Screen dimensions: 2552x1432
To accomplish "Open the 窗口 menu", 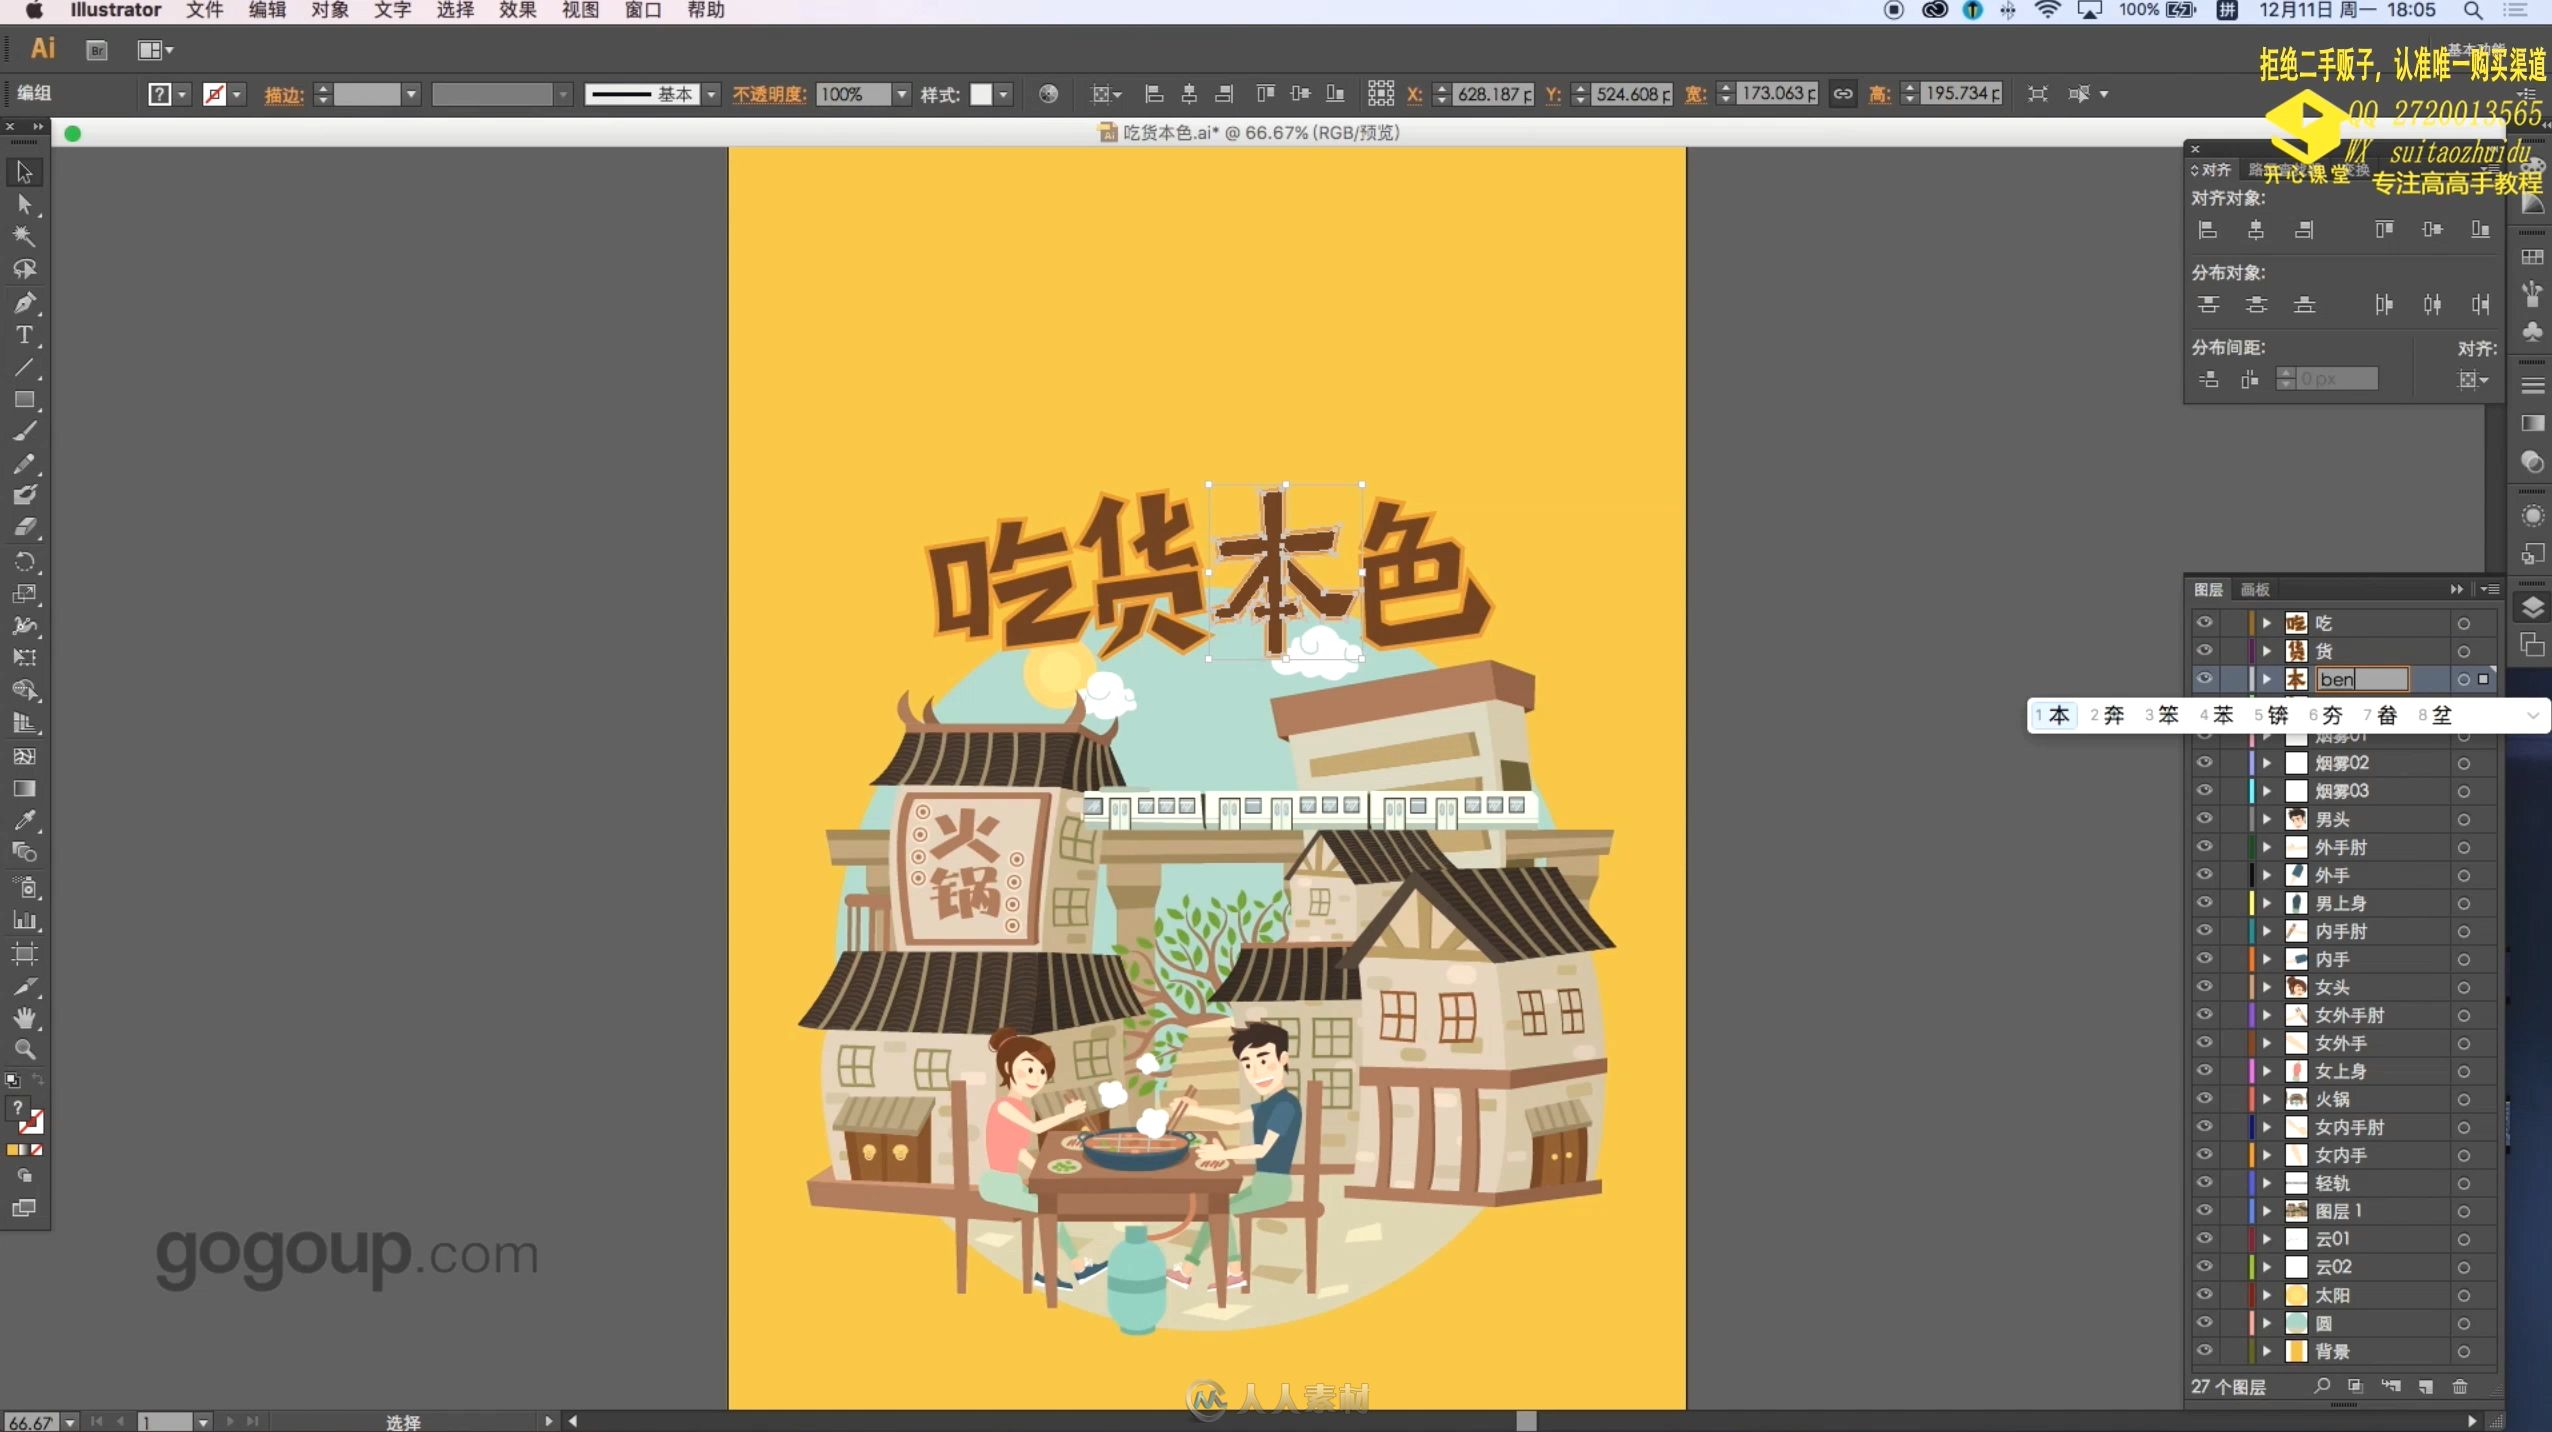I will pos(642,10).
